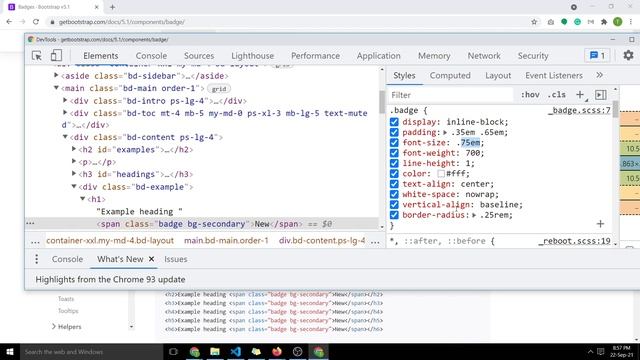Collapse the div bd-content node
Image resolution: width=640 pixels, height=360 pixels.
(65, 137)
